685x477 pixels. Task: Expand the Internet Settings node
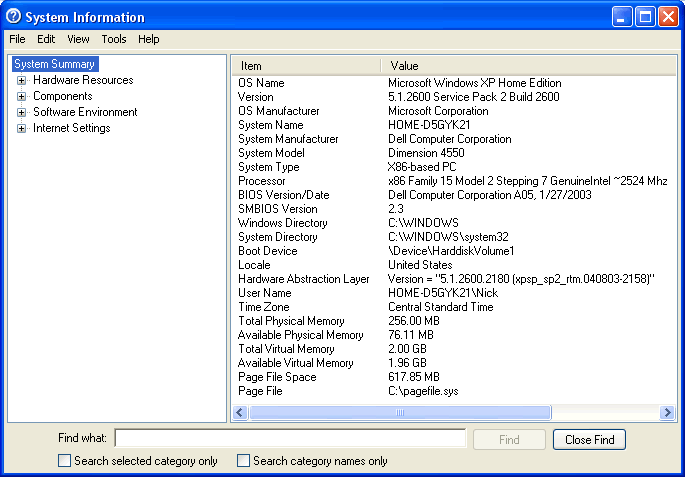[21, 128]
